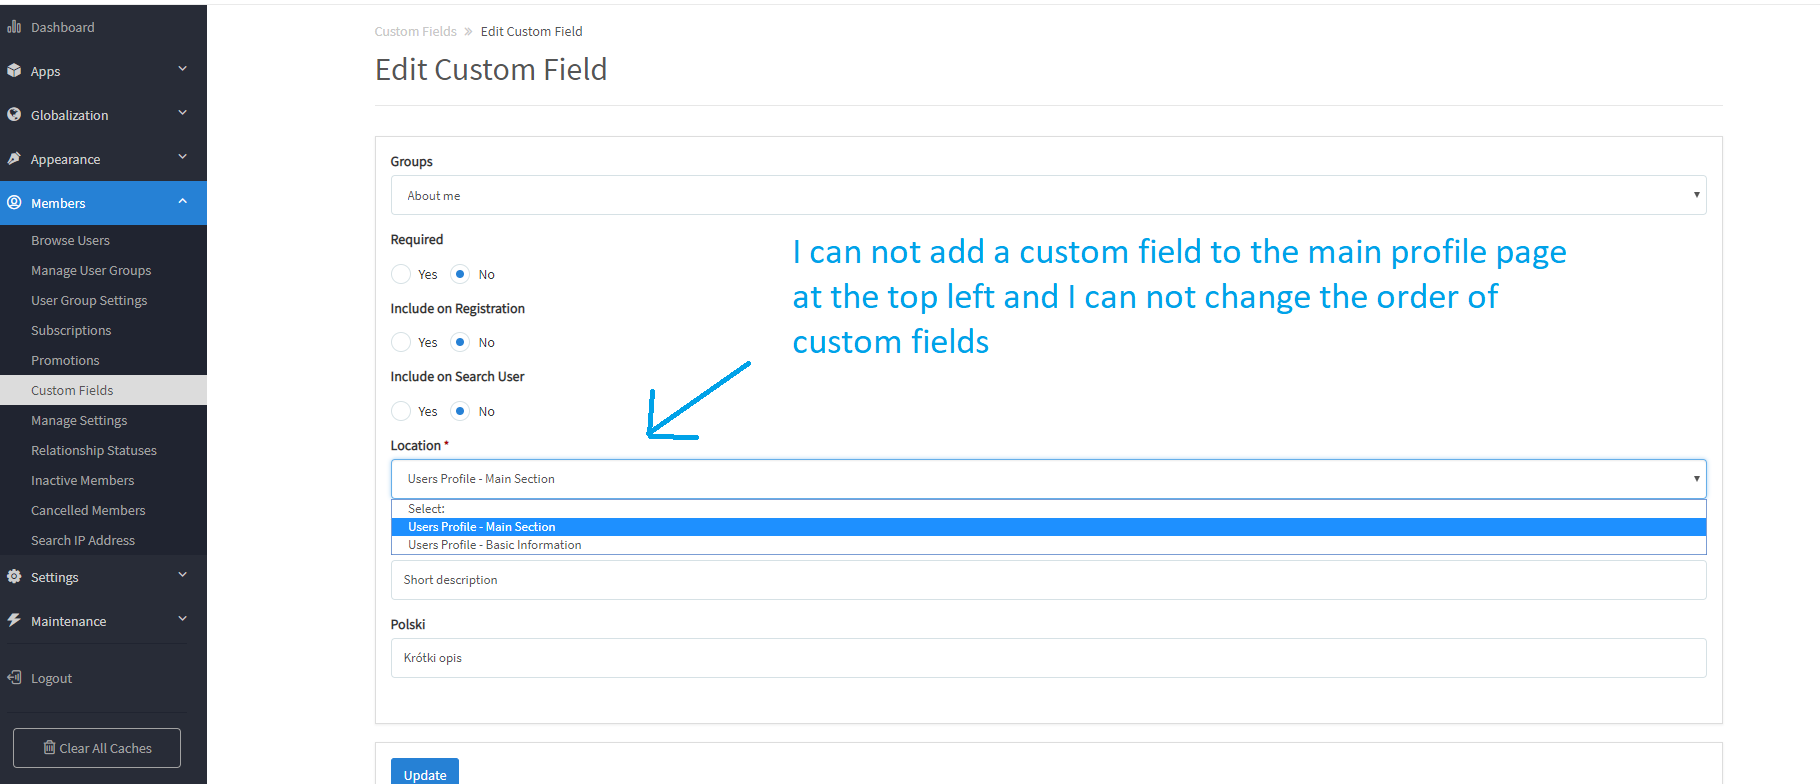Image resolution: width=1820 pixels, height=784 pixels.
Task: Select Yes for Required
Action: (400, 273)
